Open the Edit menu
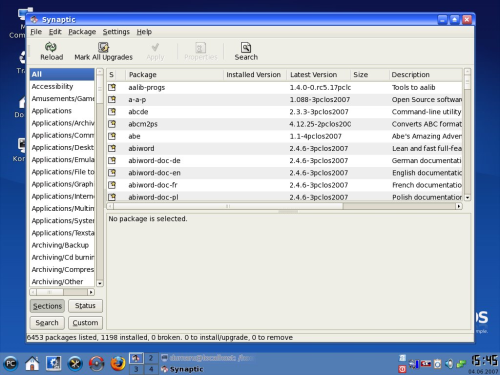 point(55,32)
